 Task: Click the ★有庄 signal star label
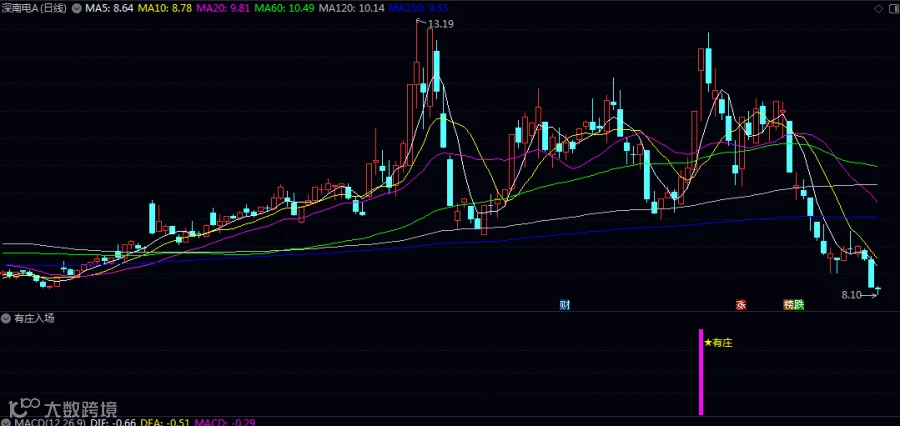coord(719,343)
